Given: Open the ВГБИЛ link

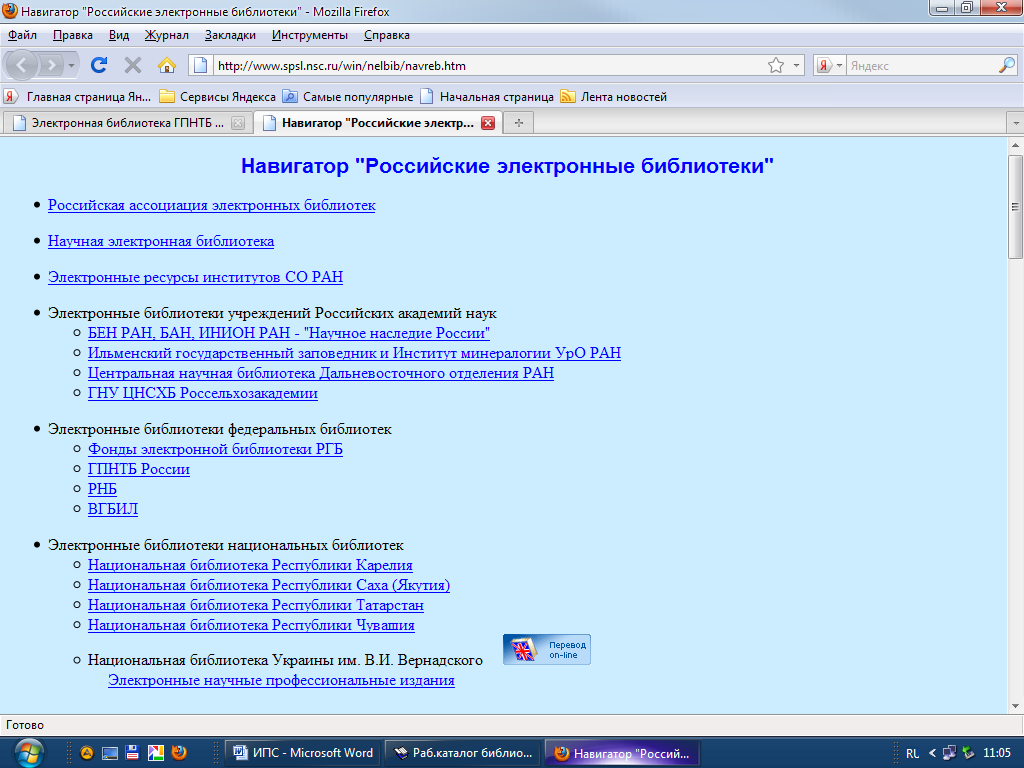Looking at the screenshot, I should tap(112, 509).
